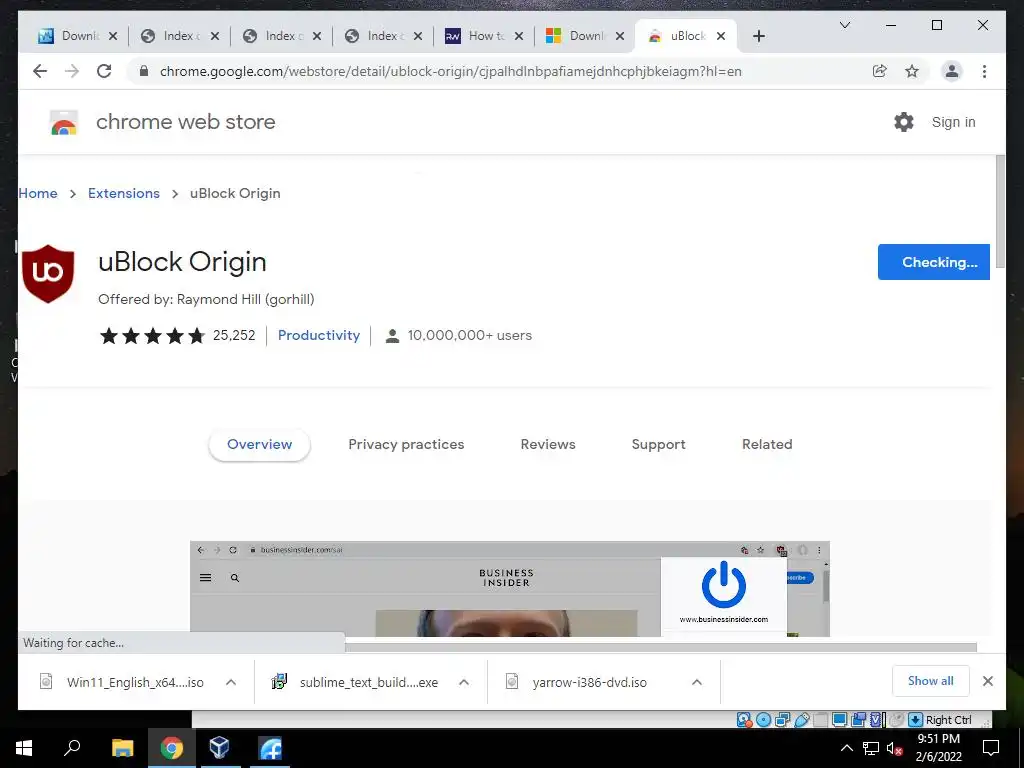Open File Explorer from taskbar

click(122, 748)
